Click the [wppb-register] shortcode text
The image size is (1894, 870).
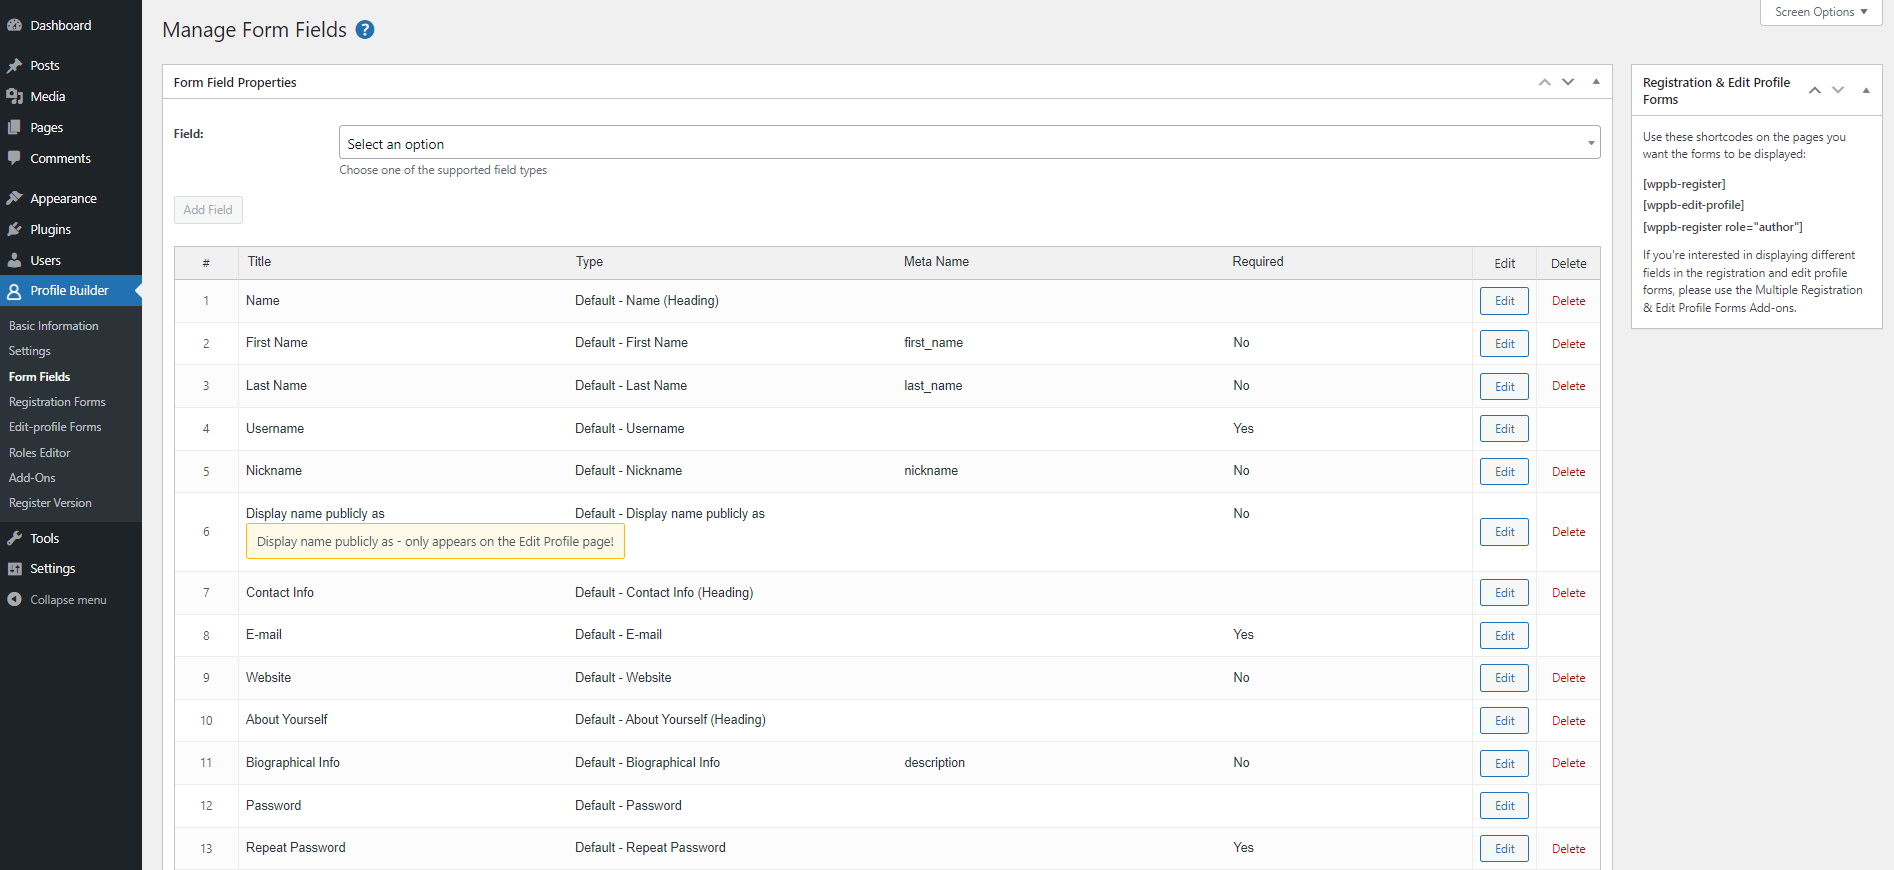1684,184
